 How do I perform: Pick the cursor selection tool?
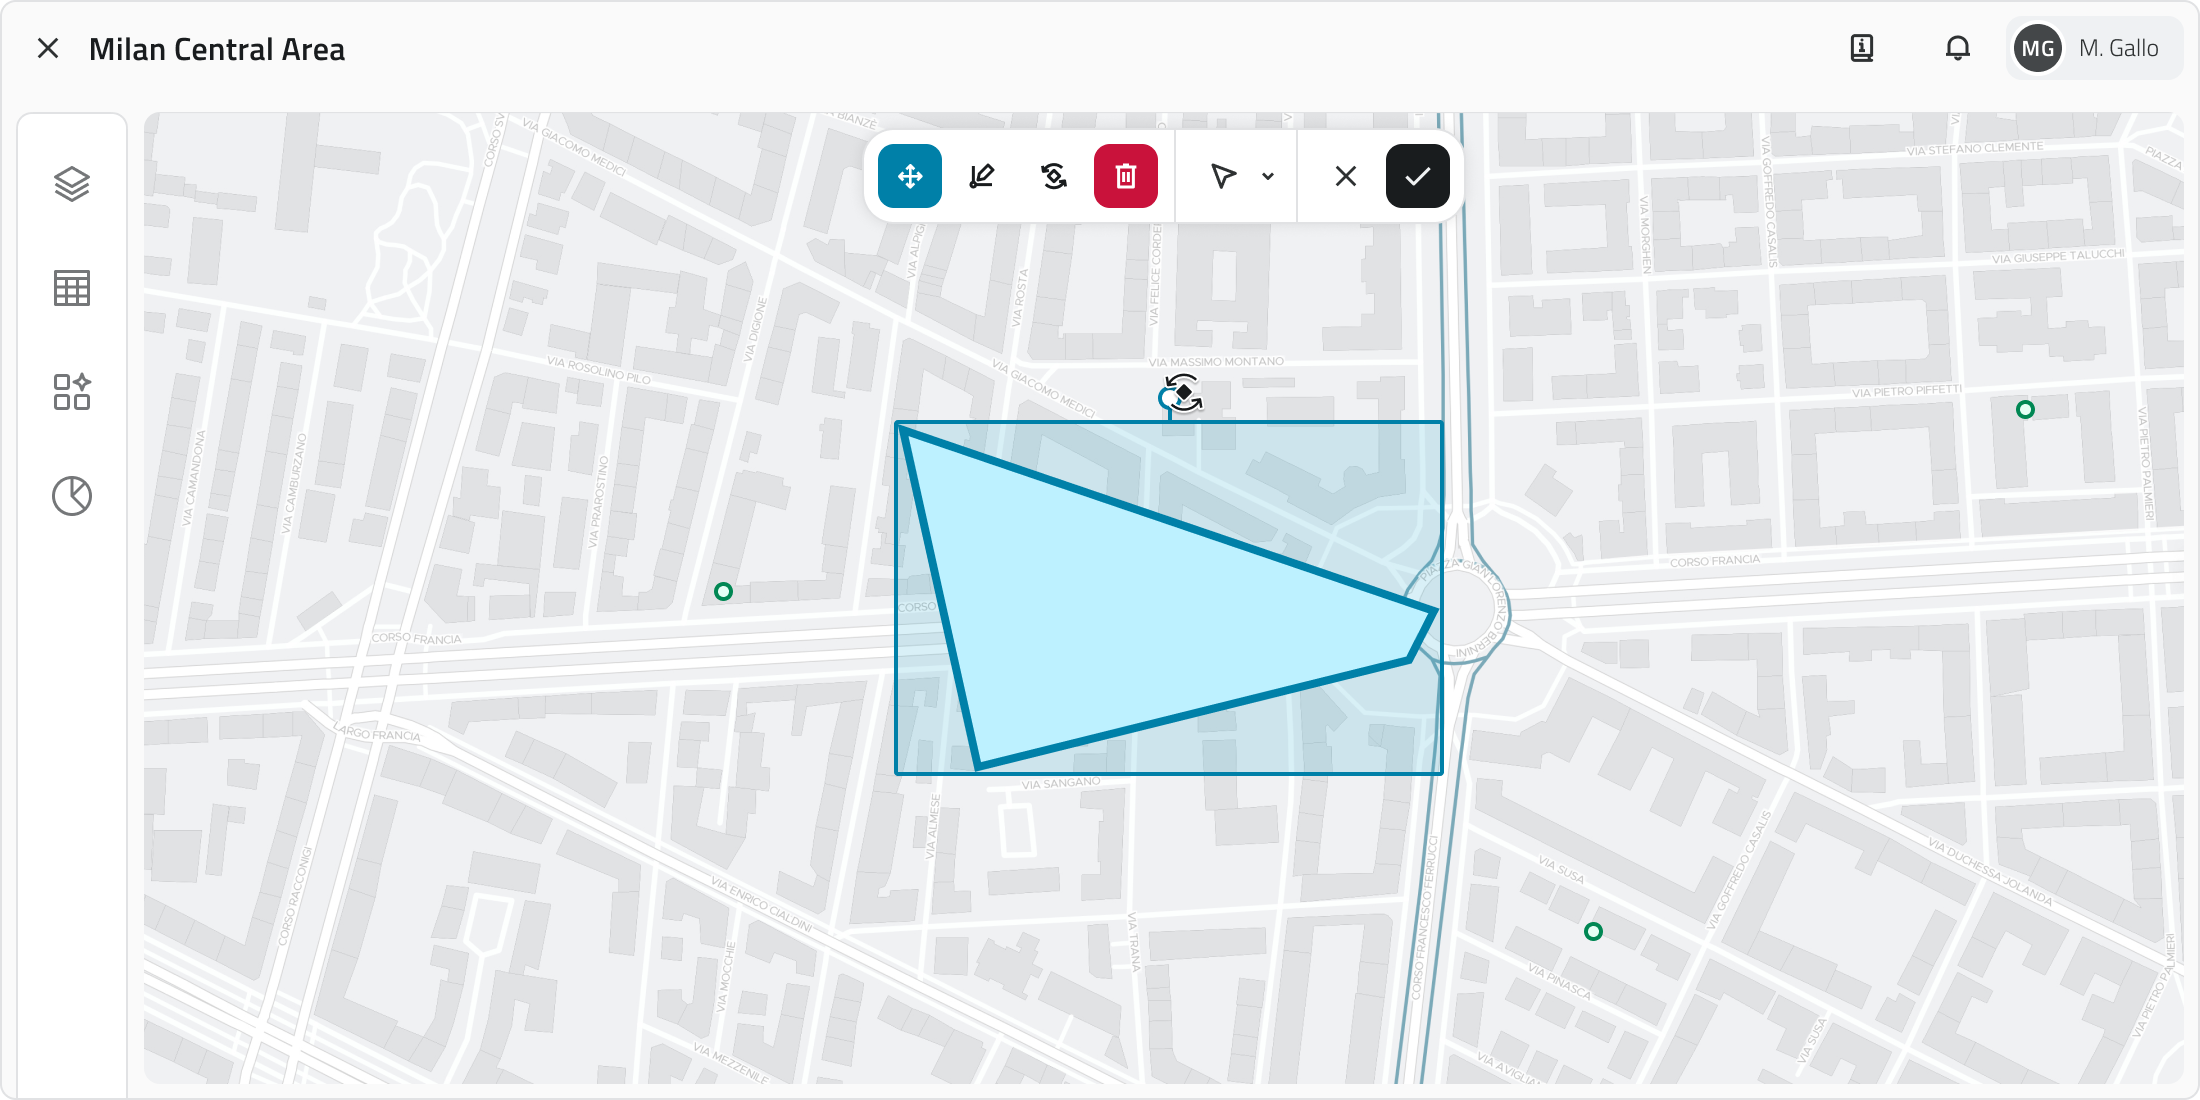click(x=1223, y=177)
